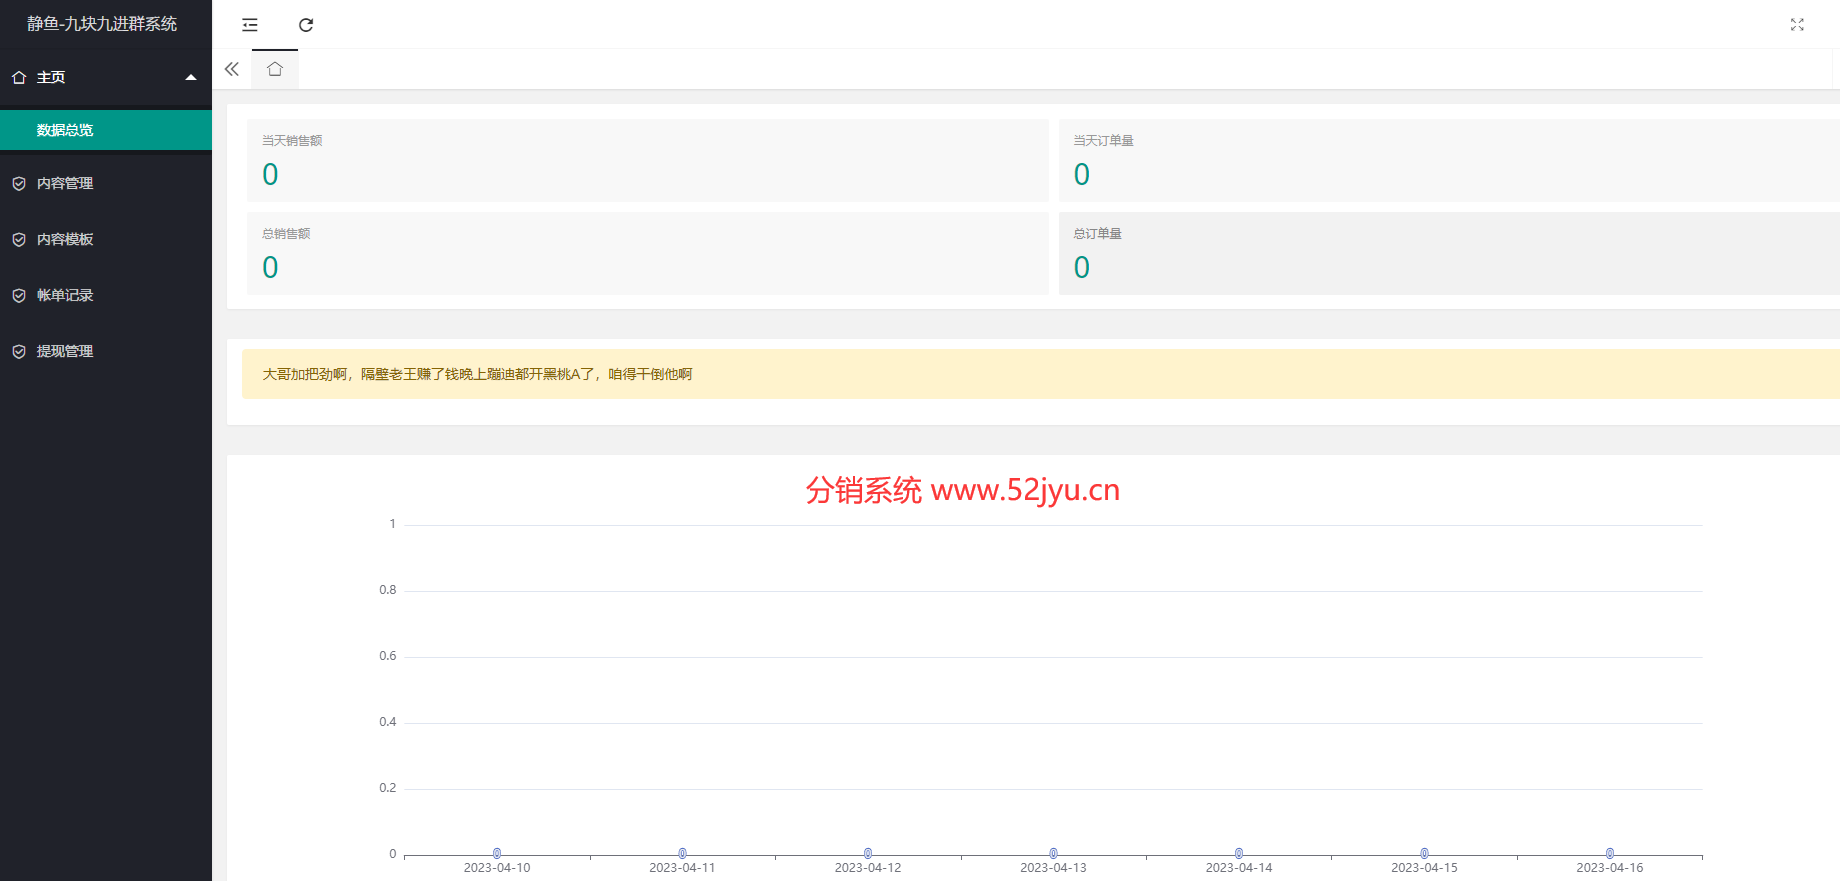This screenshot has width=1840, height=881.
Task: Enter fullscreen mode via top-right icon
Action: point(1796,25)
